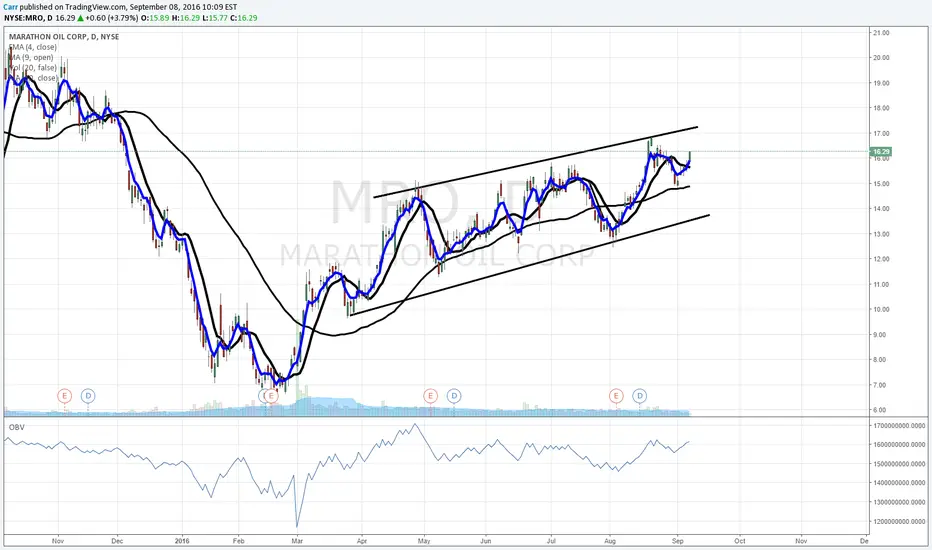The image size is (932, 550).
Task: Click the 13.00 price axis label
Action: tap(881, 234)
